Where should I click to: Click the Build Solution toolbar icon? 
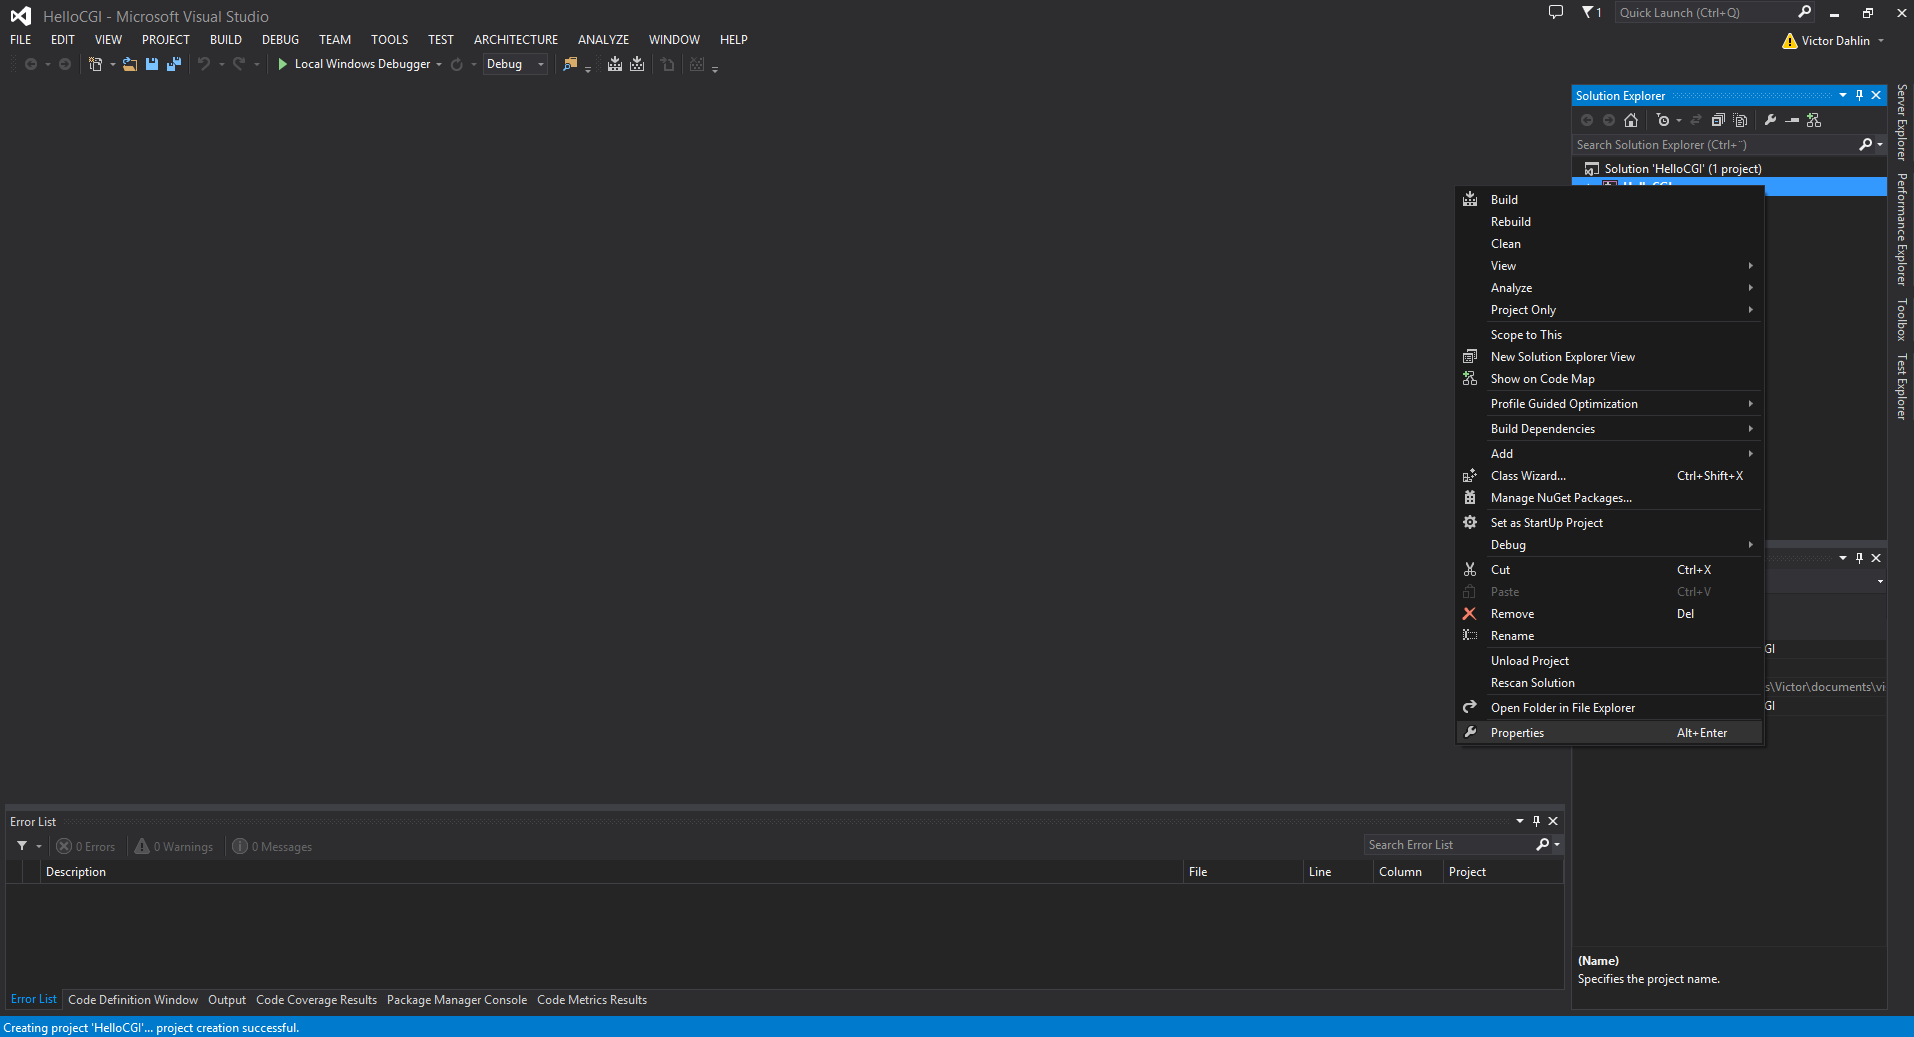click(x=615, y=64)
